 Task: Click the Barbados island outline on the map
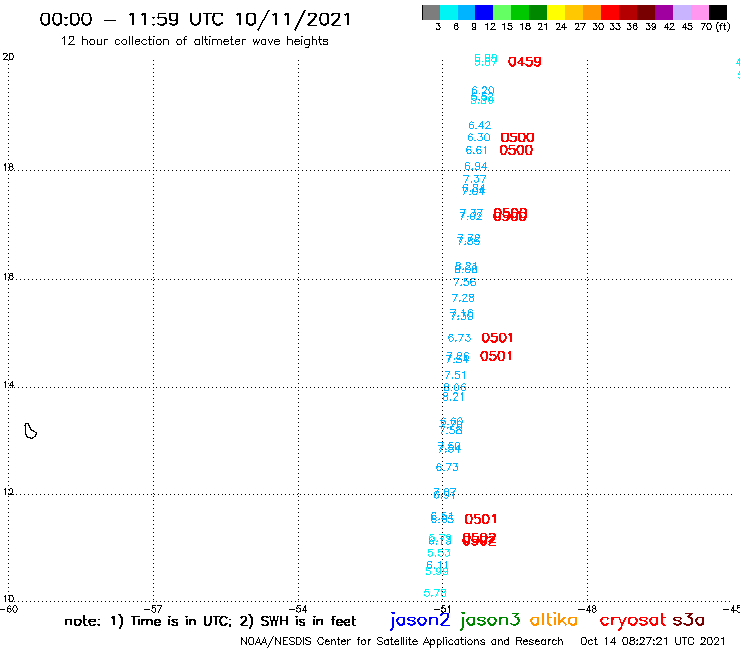click(30, 431)
